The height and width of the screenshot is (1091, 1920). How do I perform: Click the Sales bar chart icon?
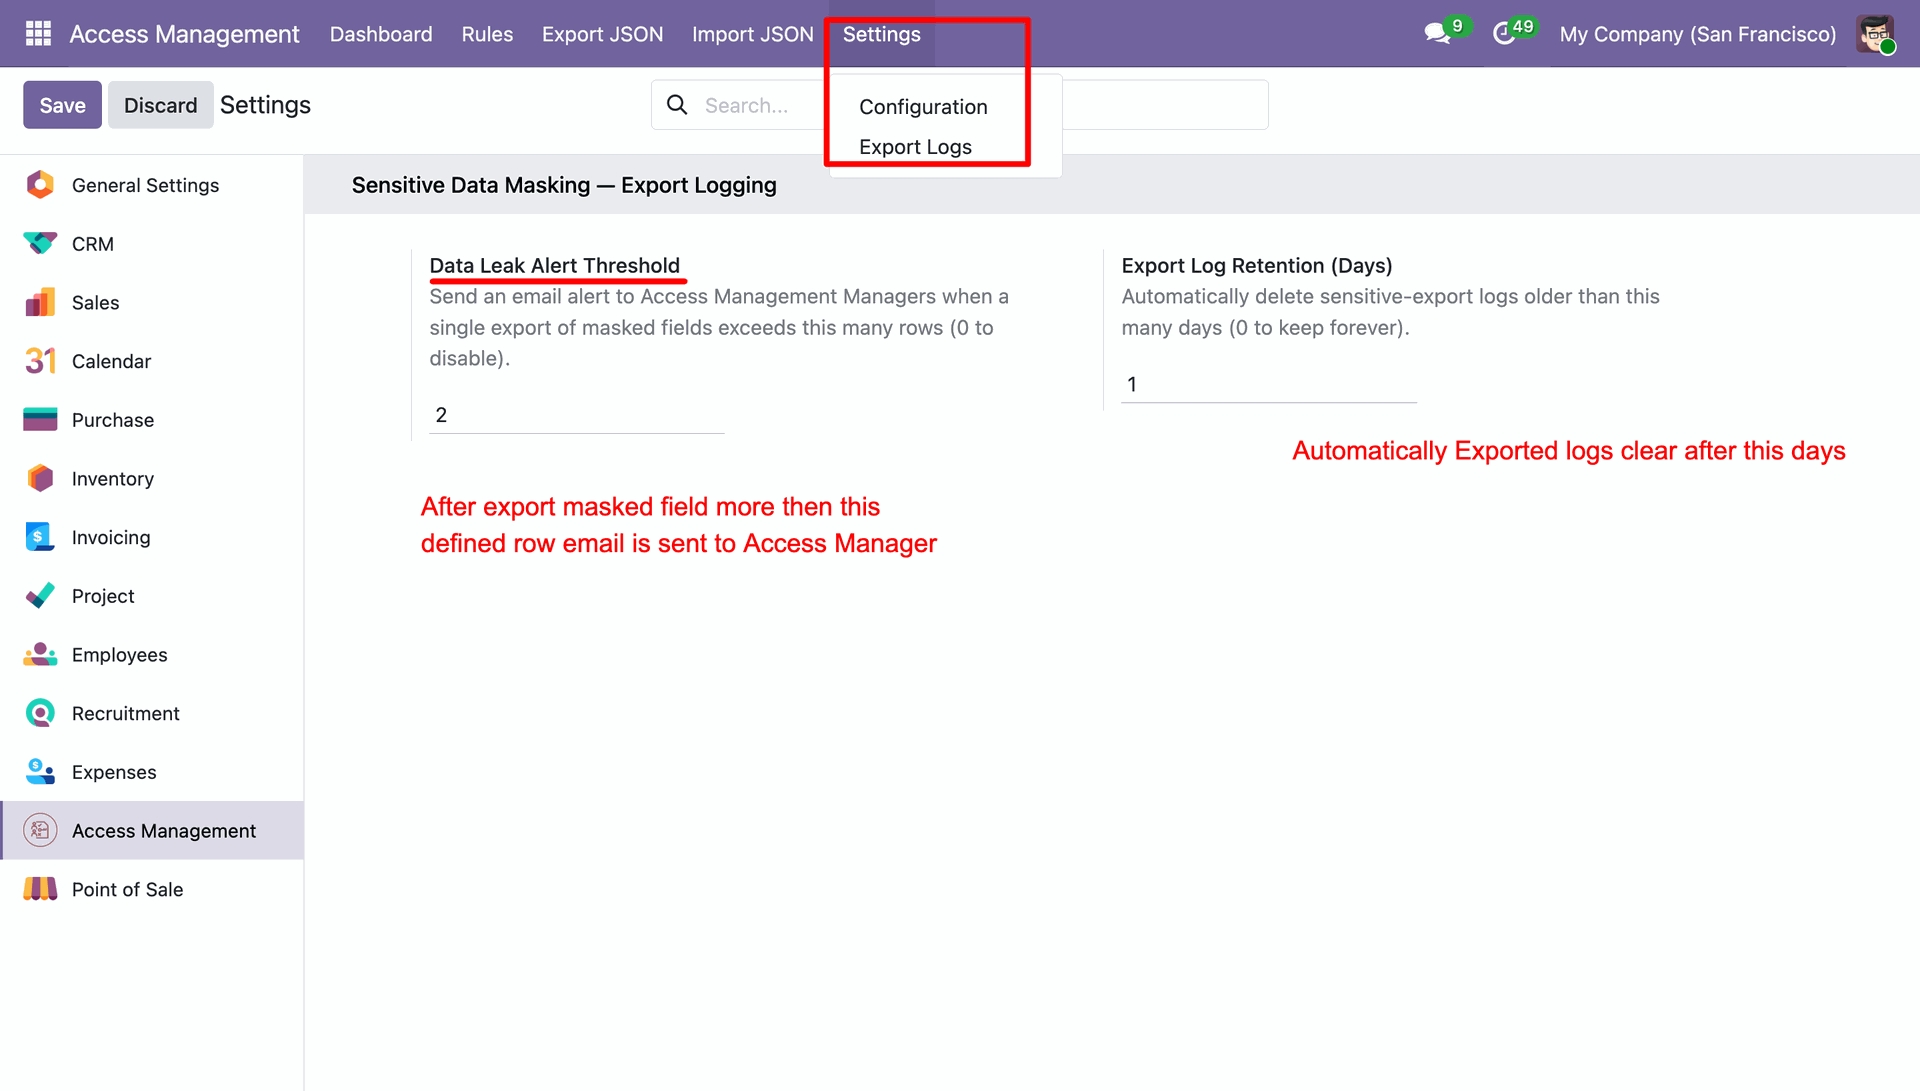40,302
